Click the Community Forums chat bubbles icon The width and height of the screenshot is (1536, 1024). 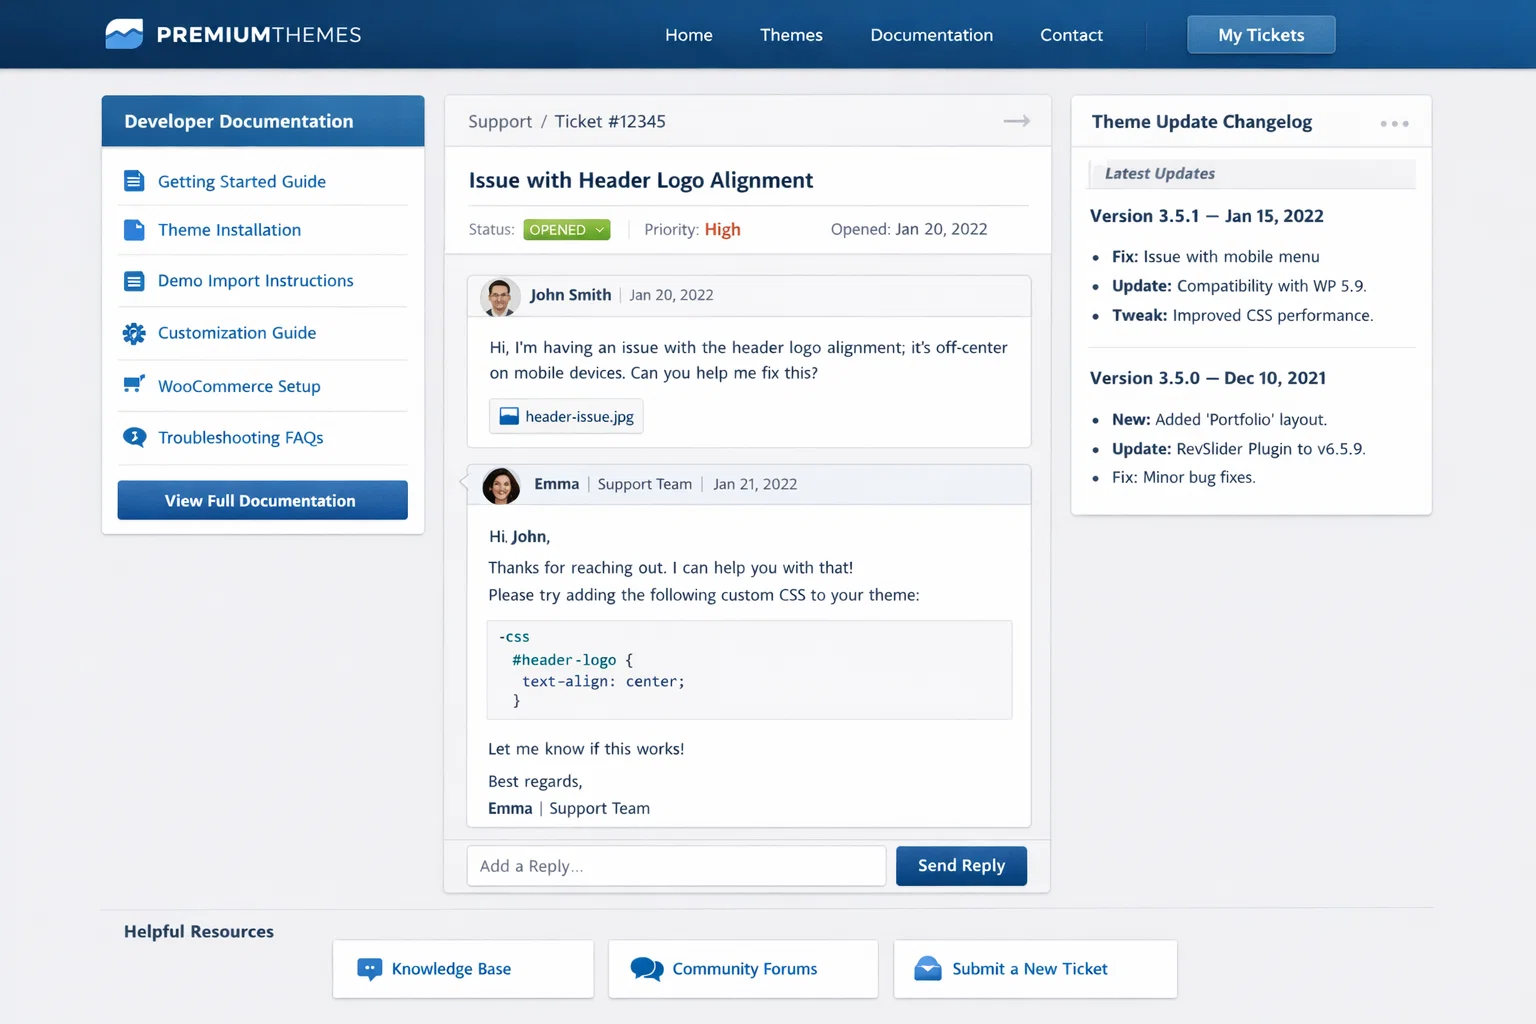tap(646, 969)
